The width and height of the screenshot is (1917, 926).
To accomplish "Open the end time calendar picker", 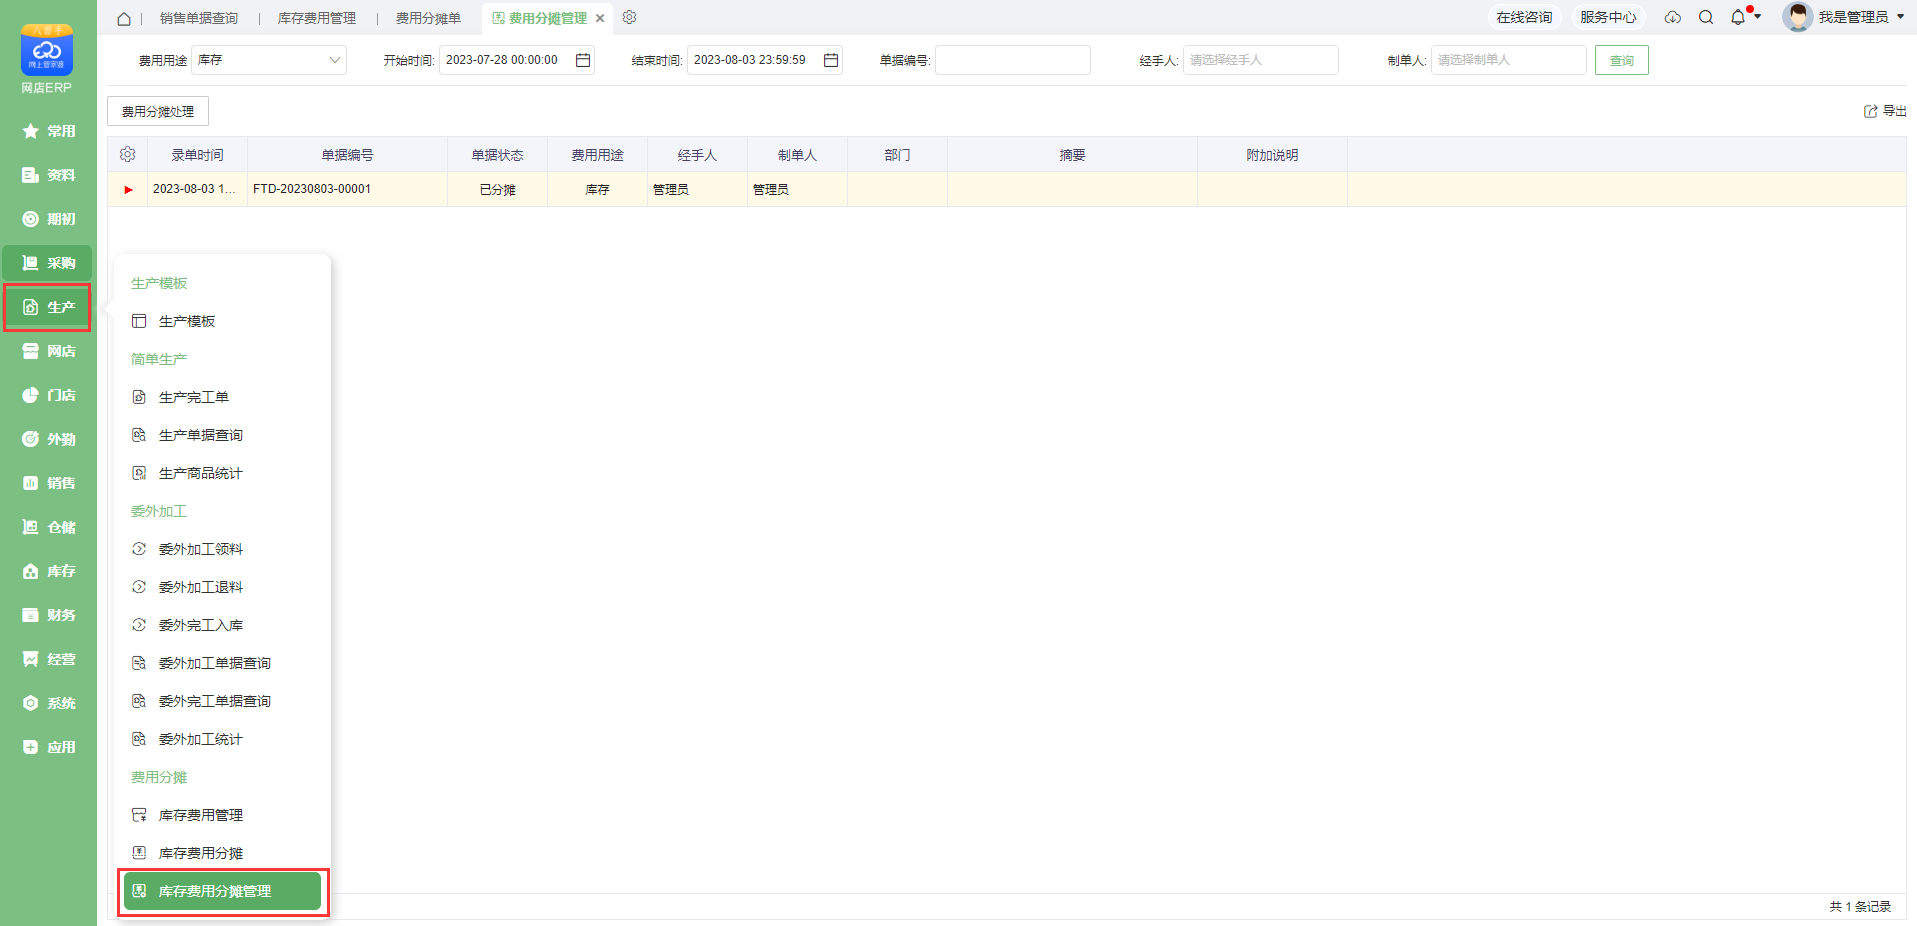I will pos(831,60).
